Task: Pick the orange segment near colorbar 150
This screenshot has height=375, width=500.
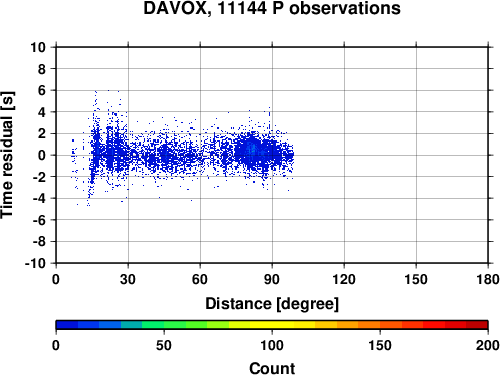Action: [380, 325]
